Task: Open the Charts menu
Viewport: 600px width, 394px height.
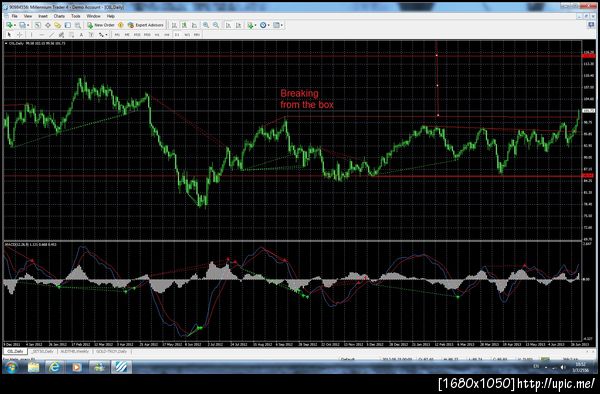Action: (59, 16)
